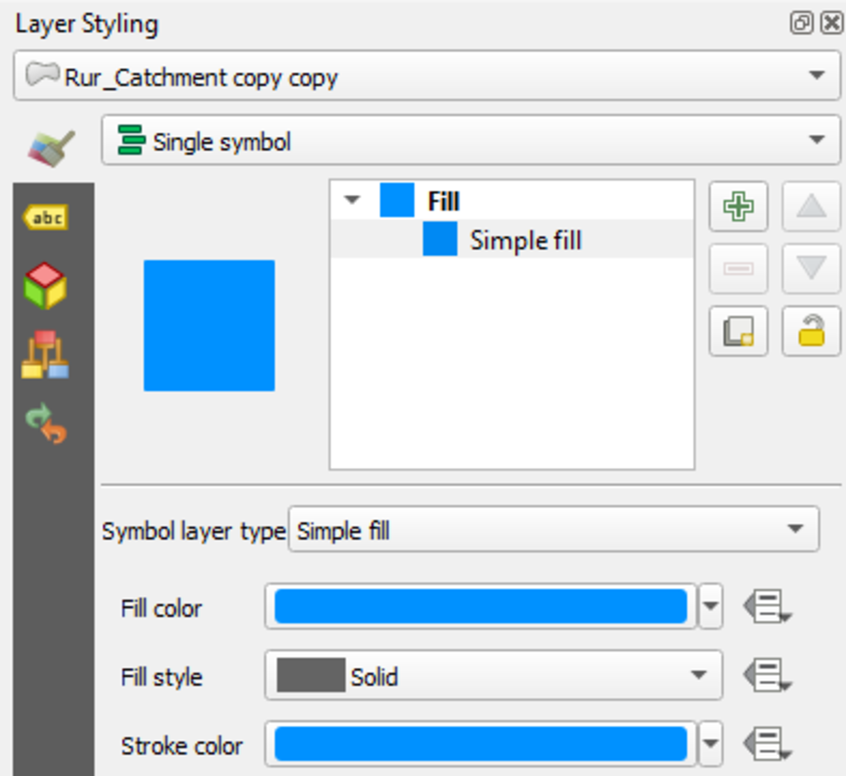
Task: Select the Simple fill tree row
Action: (511, 239)
